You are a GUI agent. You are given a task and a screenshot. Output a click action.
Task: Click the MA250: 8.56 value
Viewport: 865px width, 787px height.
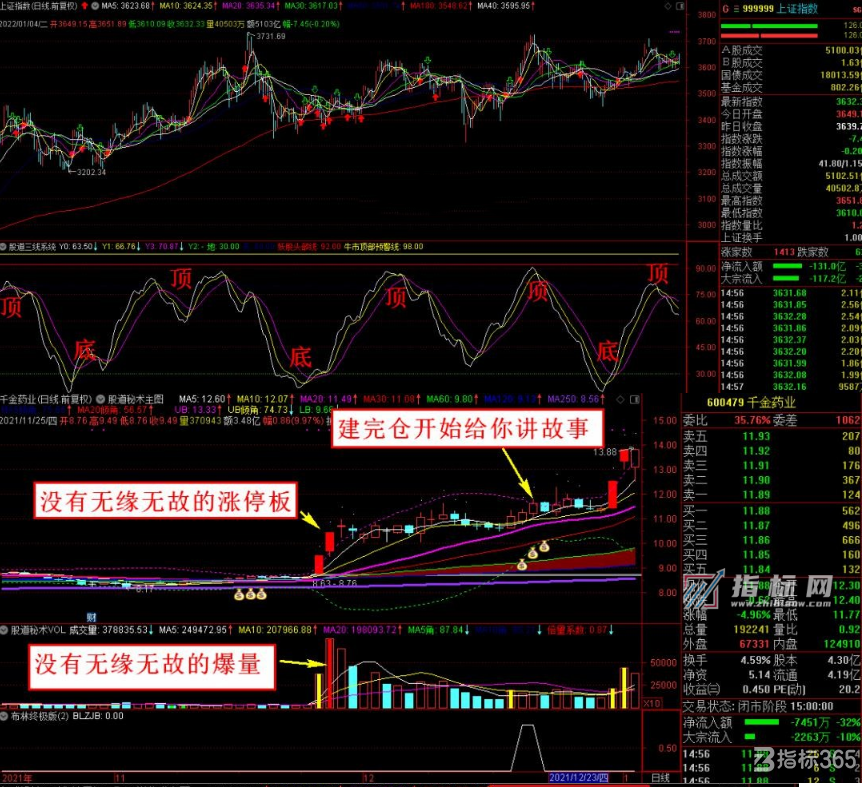click(575, 399)
